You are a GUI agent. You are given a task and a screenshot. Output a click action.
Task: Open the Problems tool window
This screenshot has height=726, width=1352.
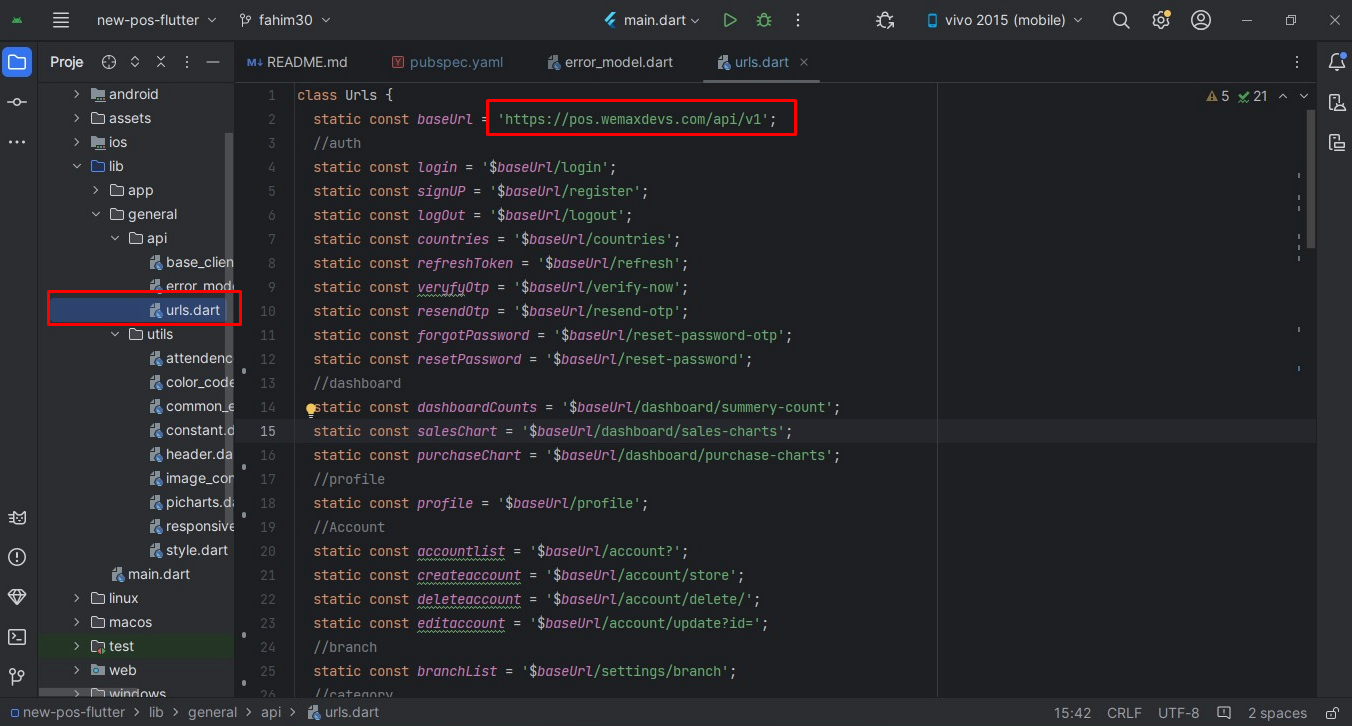tap(17, 557)
